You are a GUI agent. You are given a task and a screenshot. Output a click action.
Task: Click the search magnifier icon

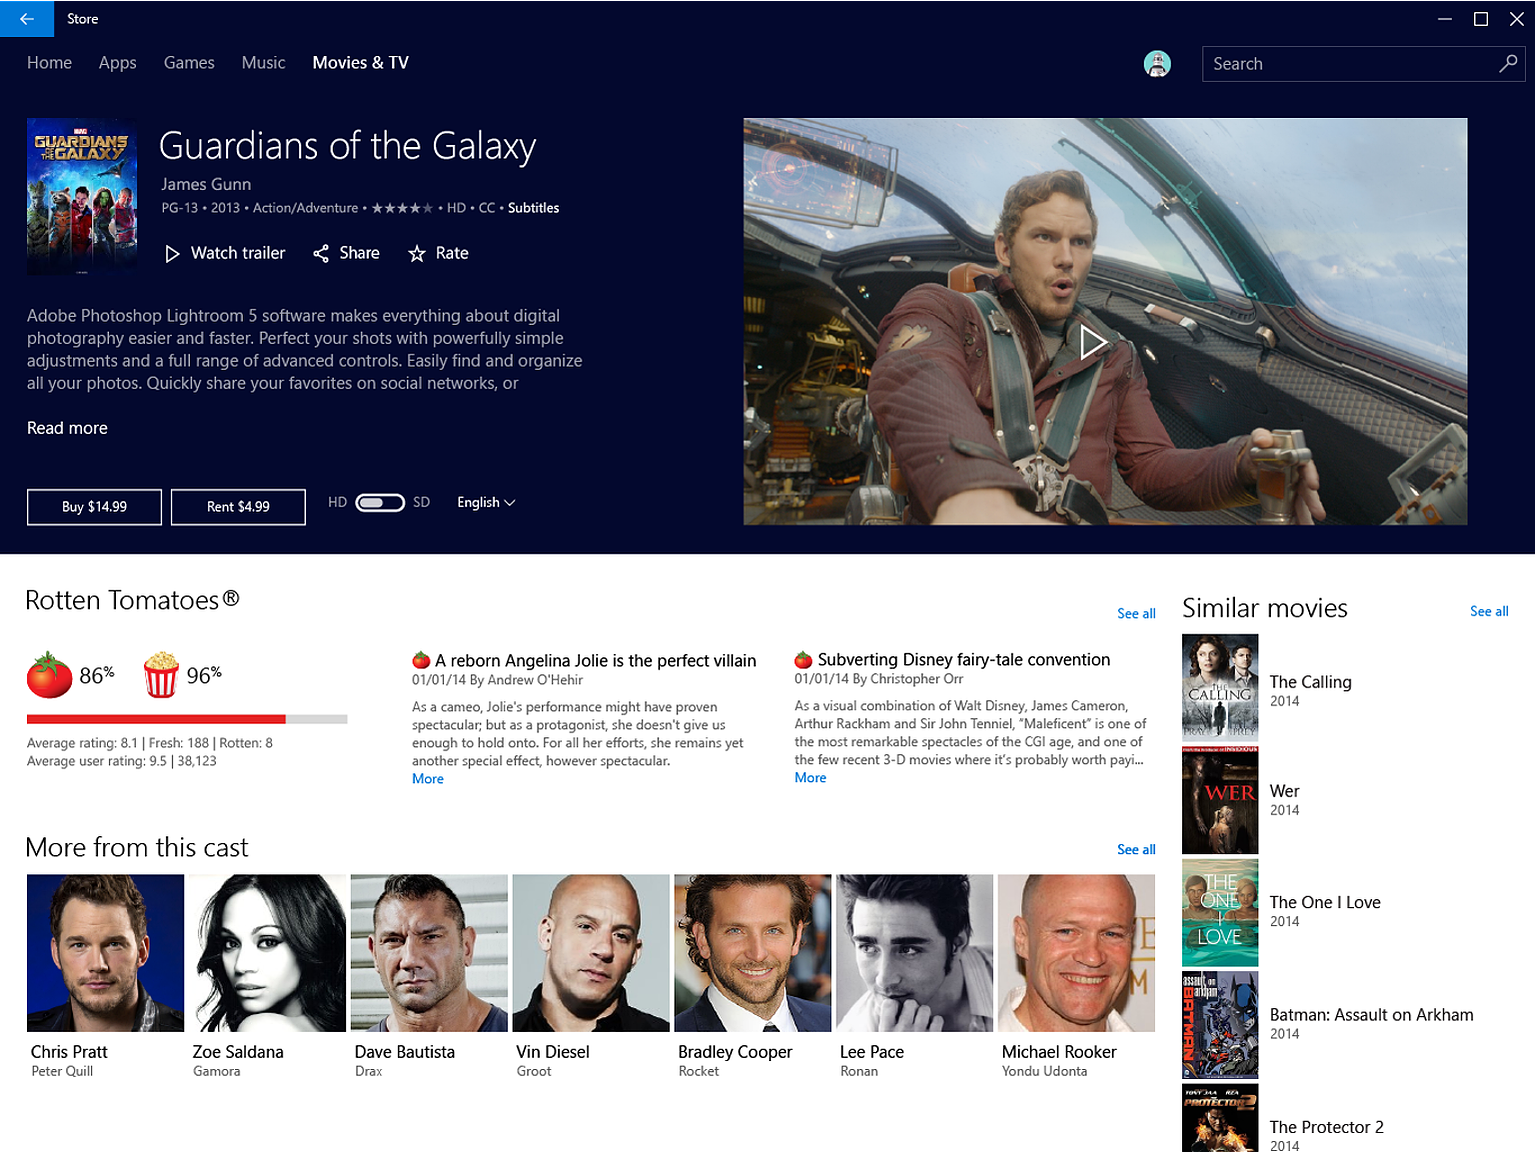pos(1508,63)
